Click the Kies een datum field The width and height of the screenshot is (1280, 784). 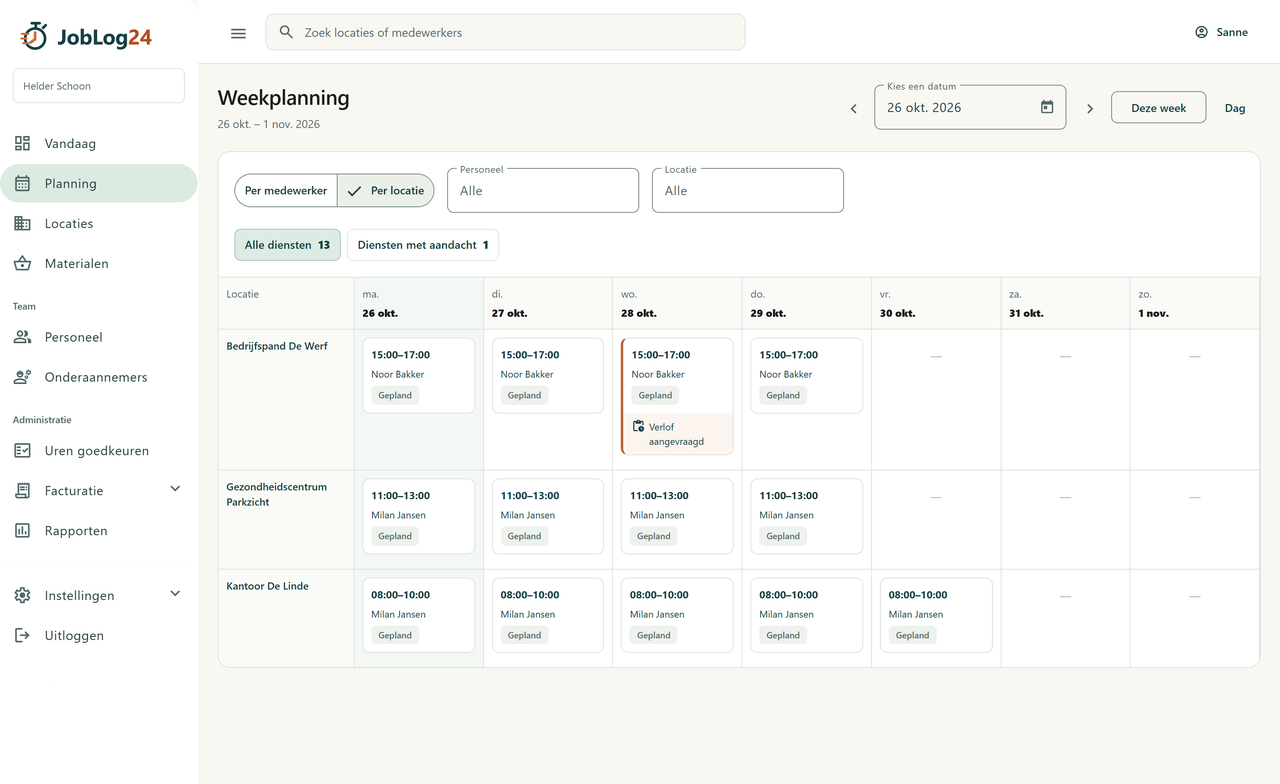[x=970, y=107]
